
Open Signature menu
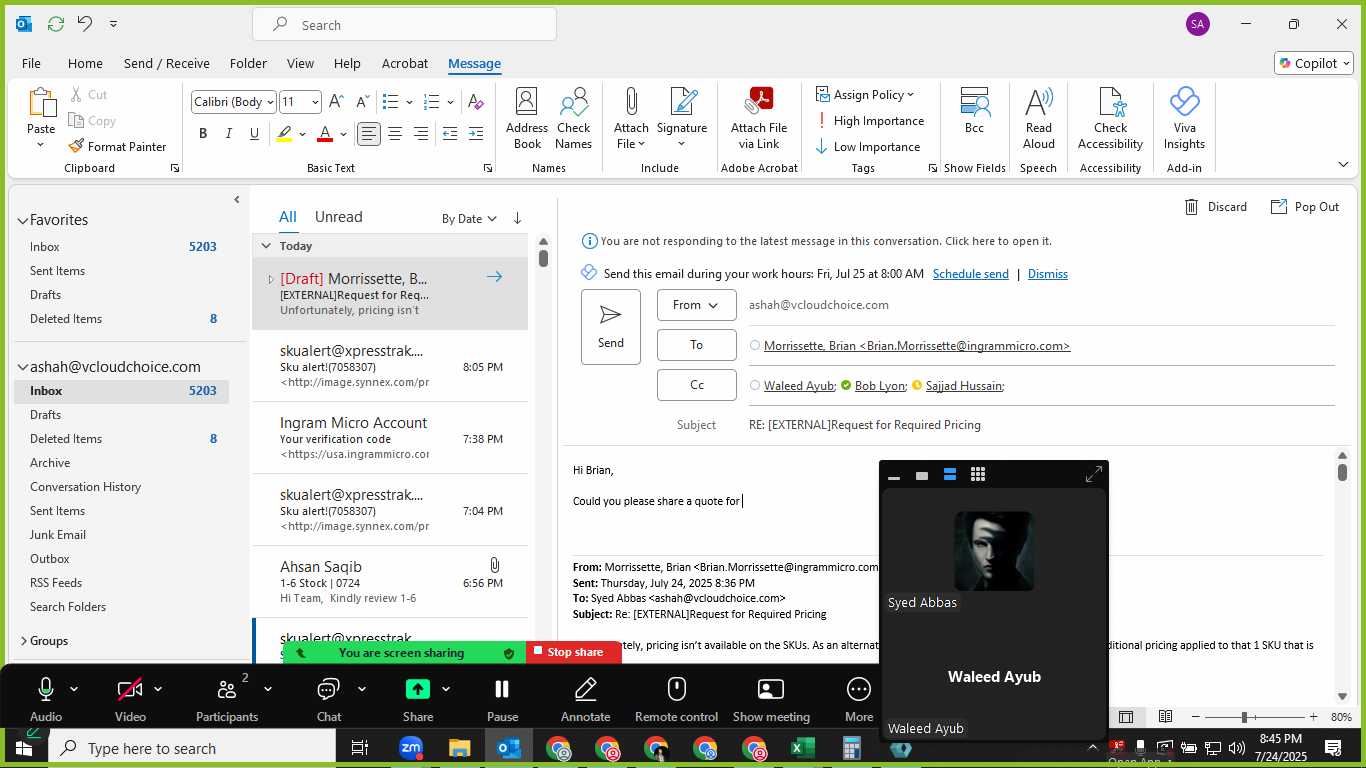[x=682, y=119]
